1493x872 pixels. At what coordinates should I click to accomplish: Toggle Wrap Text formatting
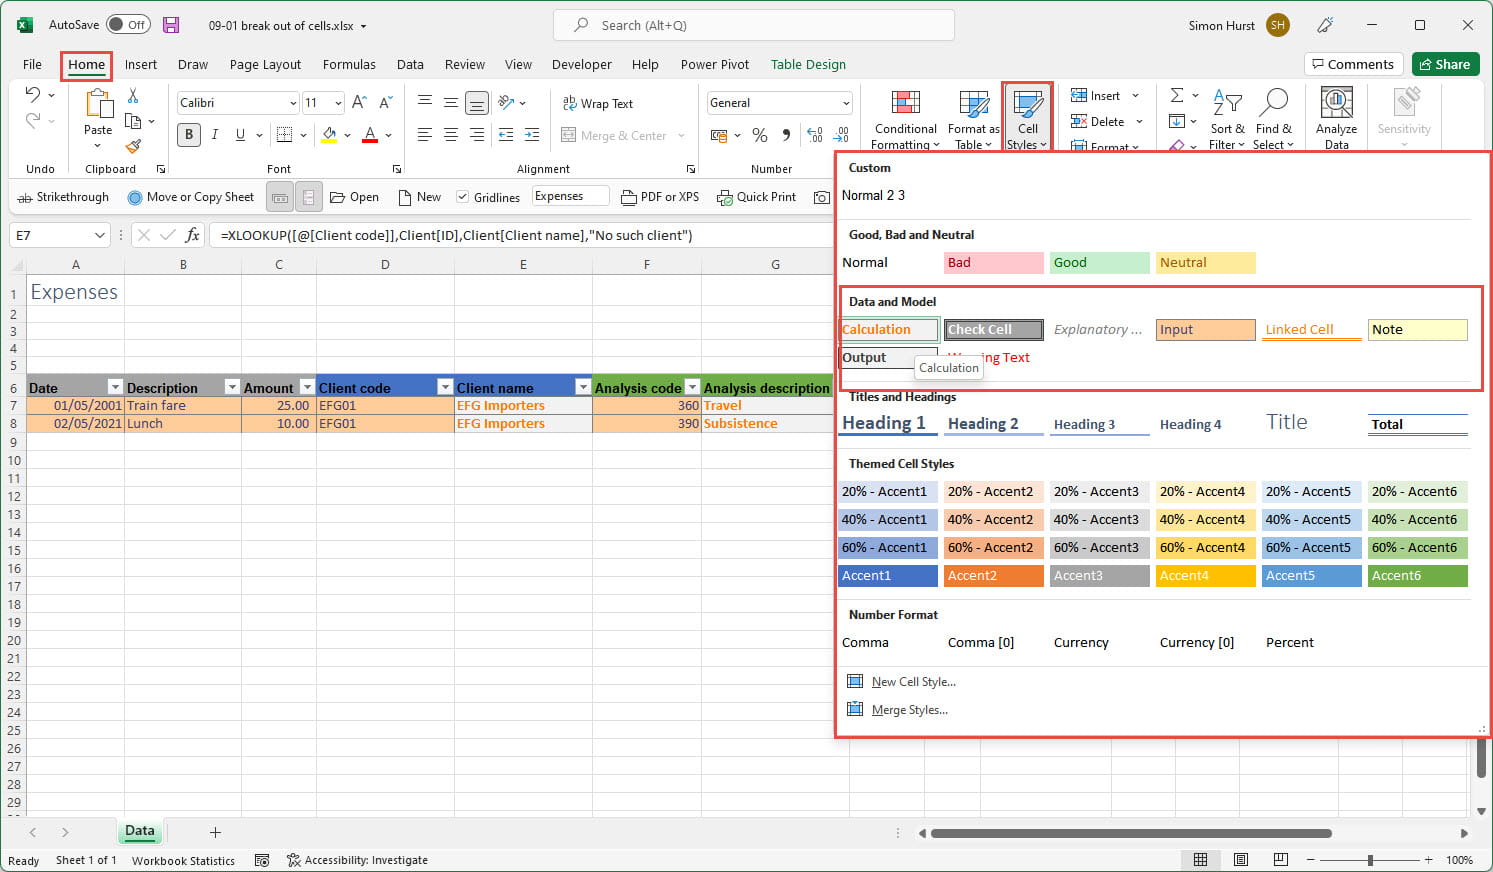[x=597, y=102]
